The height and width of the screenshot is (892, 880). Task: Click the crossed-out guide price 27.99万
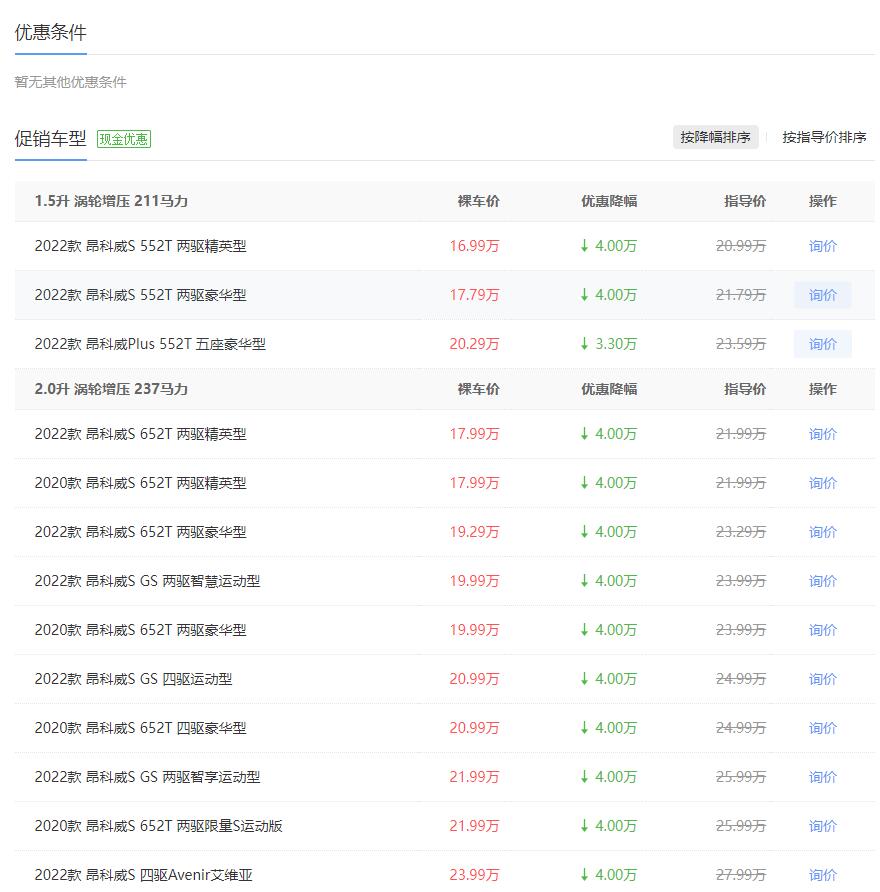tap(741, 874)
